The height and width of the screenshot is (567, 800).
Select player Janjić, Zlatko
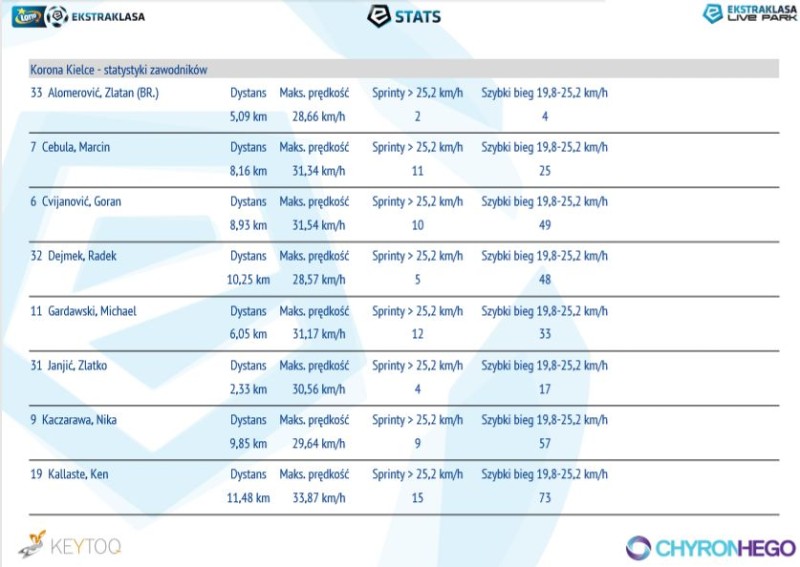point(77,365)
